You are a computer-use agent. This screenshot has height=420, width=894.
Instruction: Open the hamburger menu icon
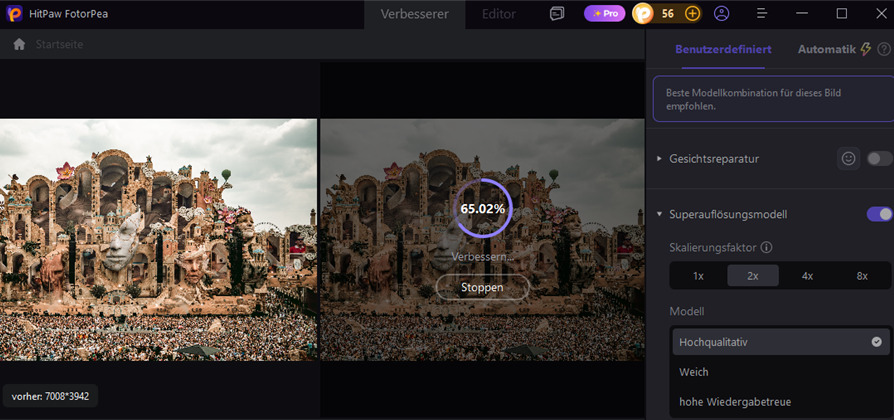(762, 14)
